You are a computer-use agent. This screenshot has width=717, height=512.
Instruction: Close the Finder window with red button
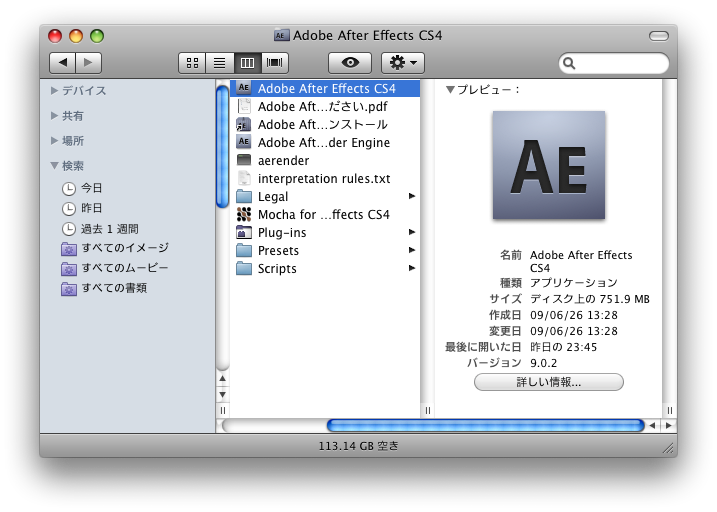(55, 36)
